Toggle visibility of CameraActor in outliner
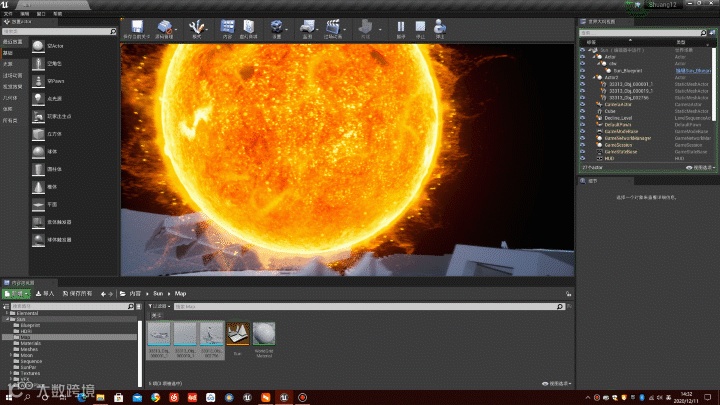This screenshot has height=405, width=720. click(583, 103)
